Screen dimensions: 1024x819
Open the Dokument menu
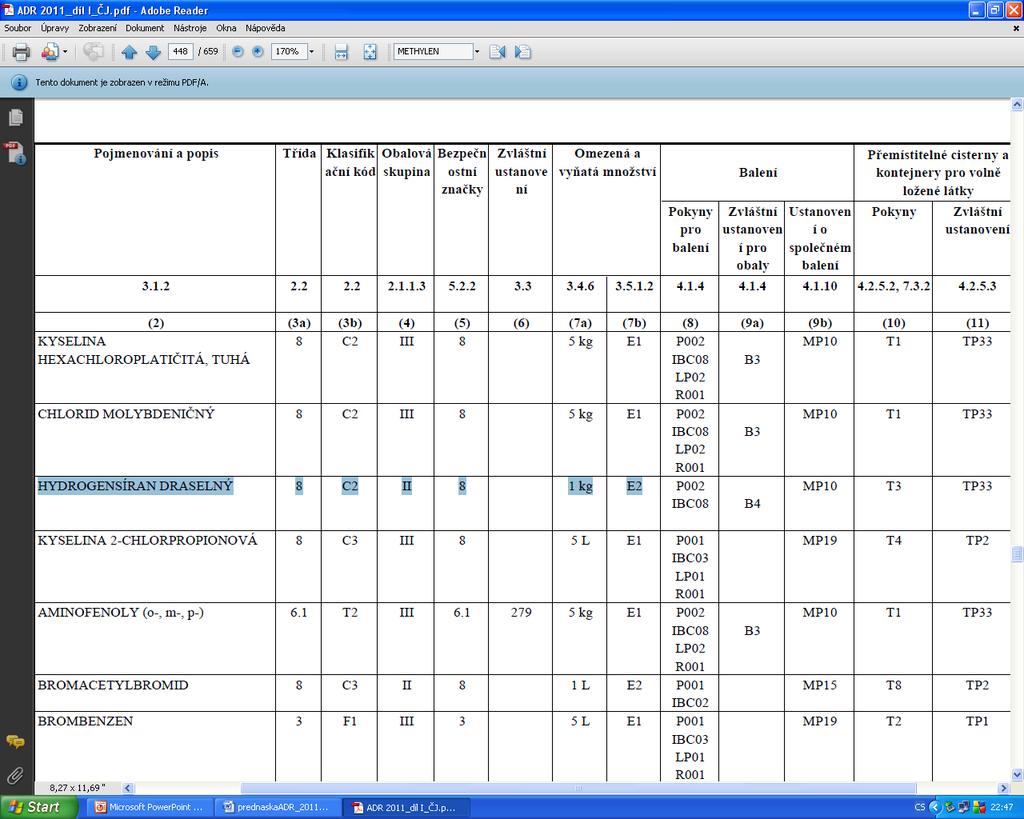[x=145, y=28]
